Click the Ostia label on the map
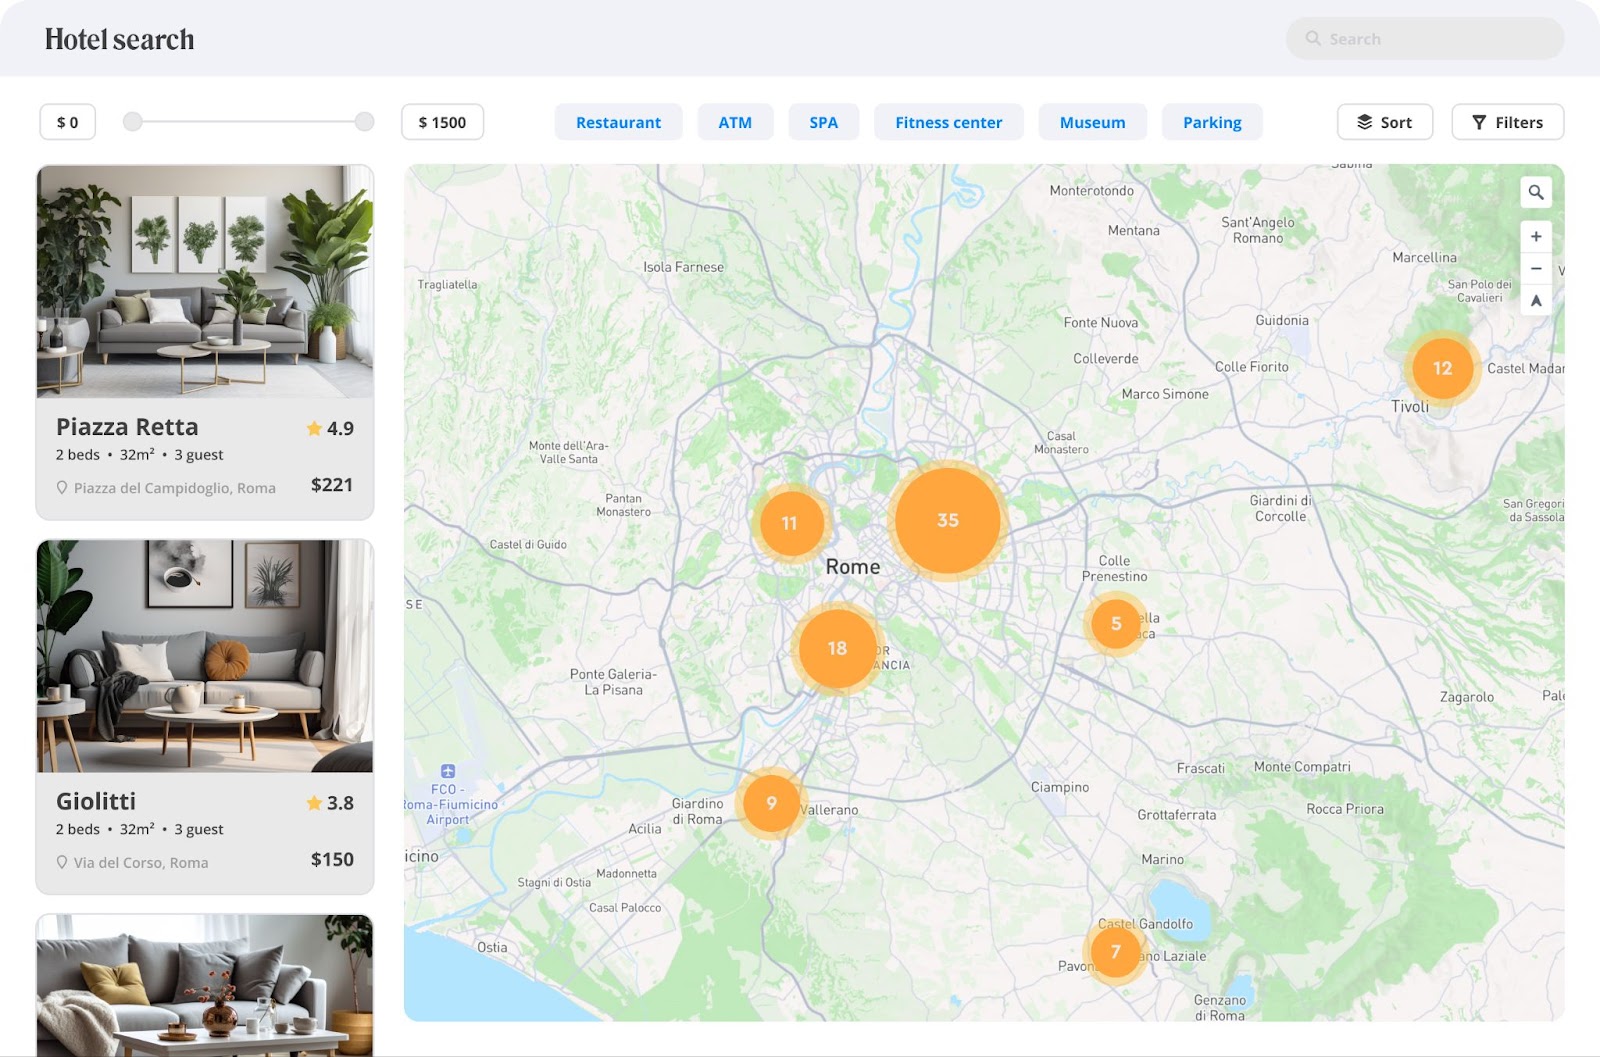Image resolution: width=1600 pixels, height=1057 pixels. tap(492, 947)
